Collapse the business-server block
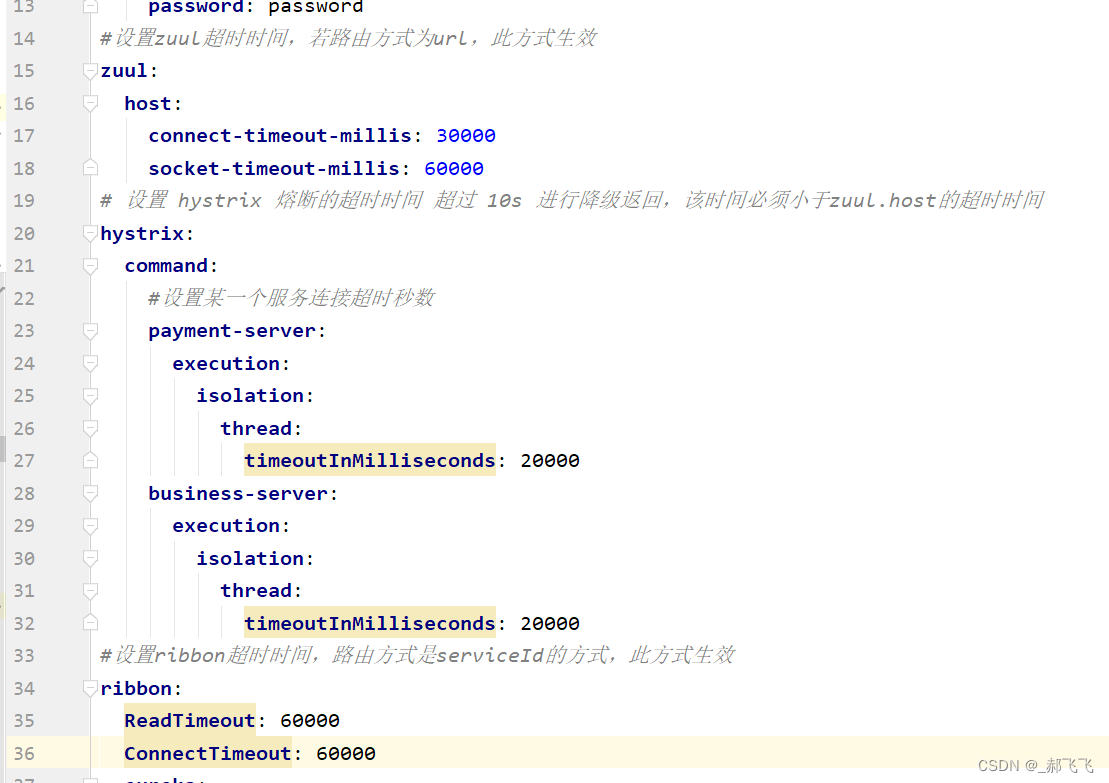Image resolution: width=1109 pixels, height=783 pixels. 90,493
